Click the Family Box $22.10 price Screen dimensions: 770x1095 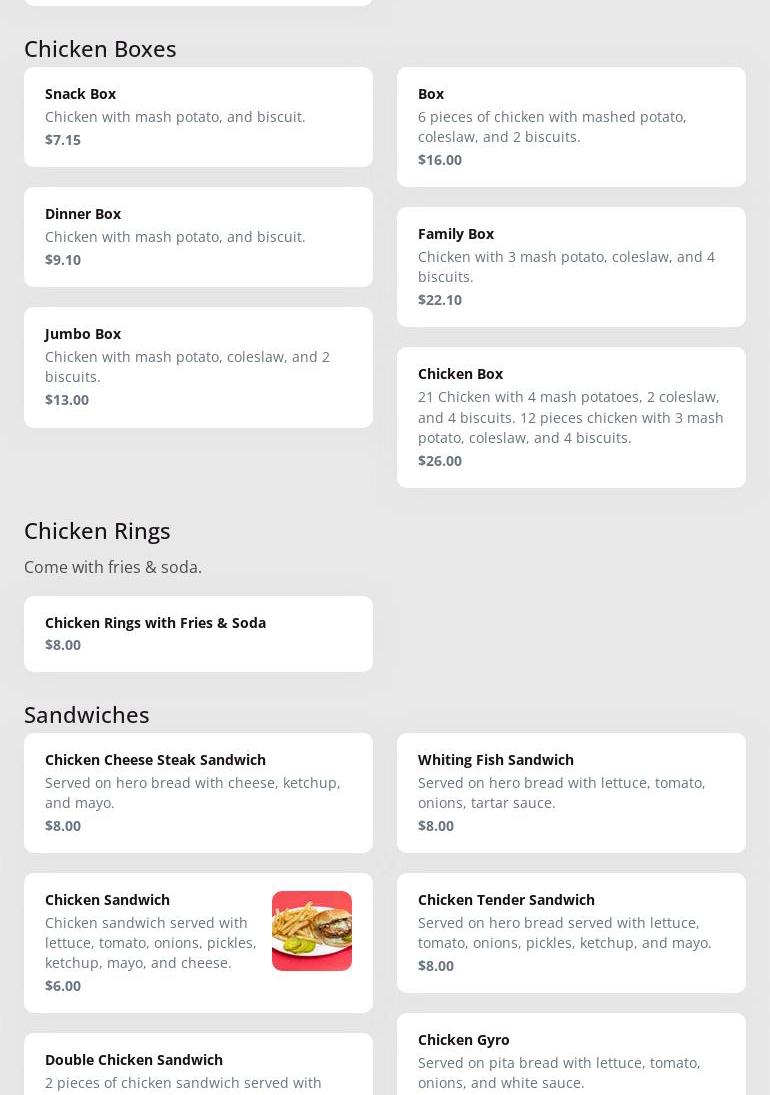440,299
